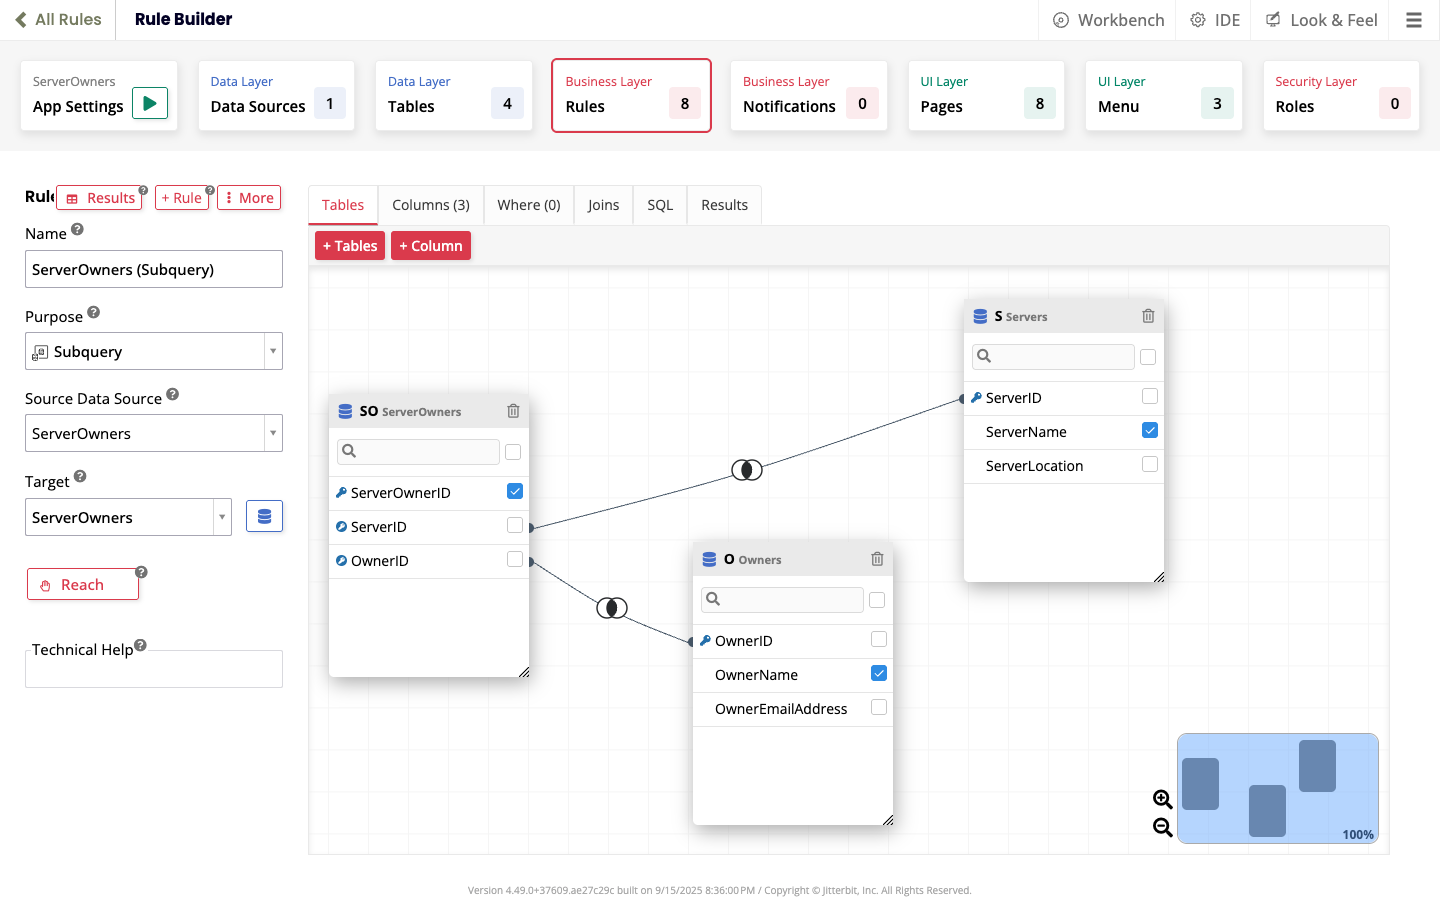Open the Target dropdown list

point(221,517)
